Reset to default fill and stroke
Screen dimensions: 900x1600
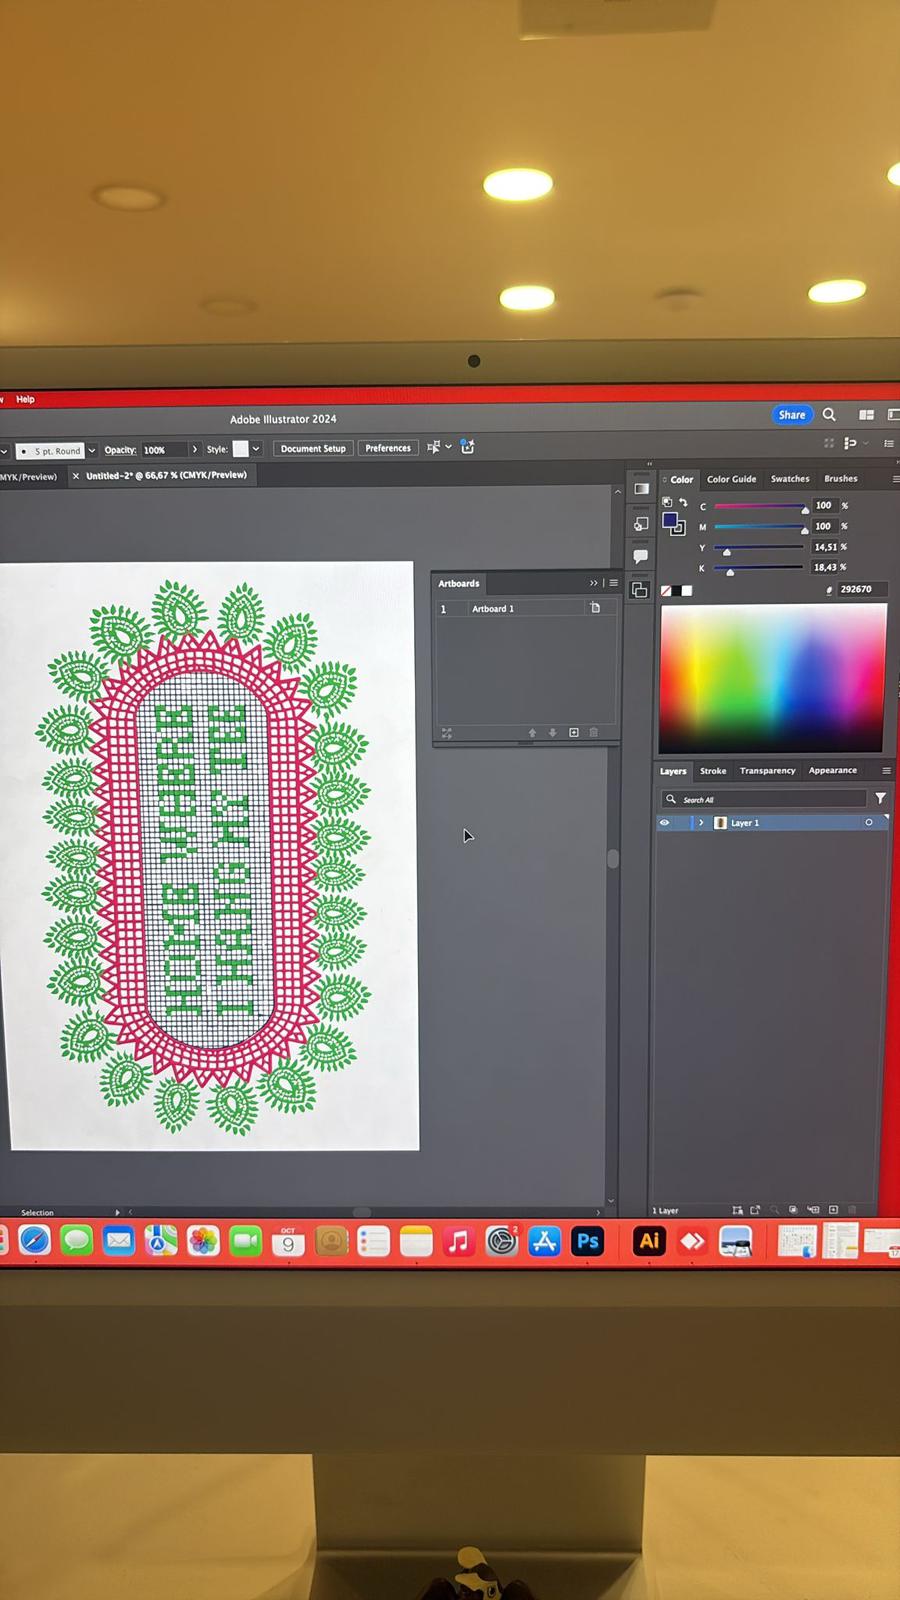[667, 502]
